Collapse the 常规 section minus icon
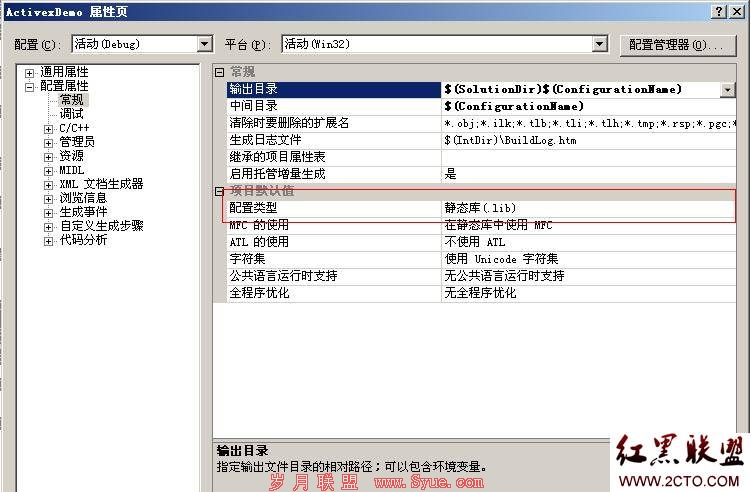751x492 pixels. tap(219, 72)
